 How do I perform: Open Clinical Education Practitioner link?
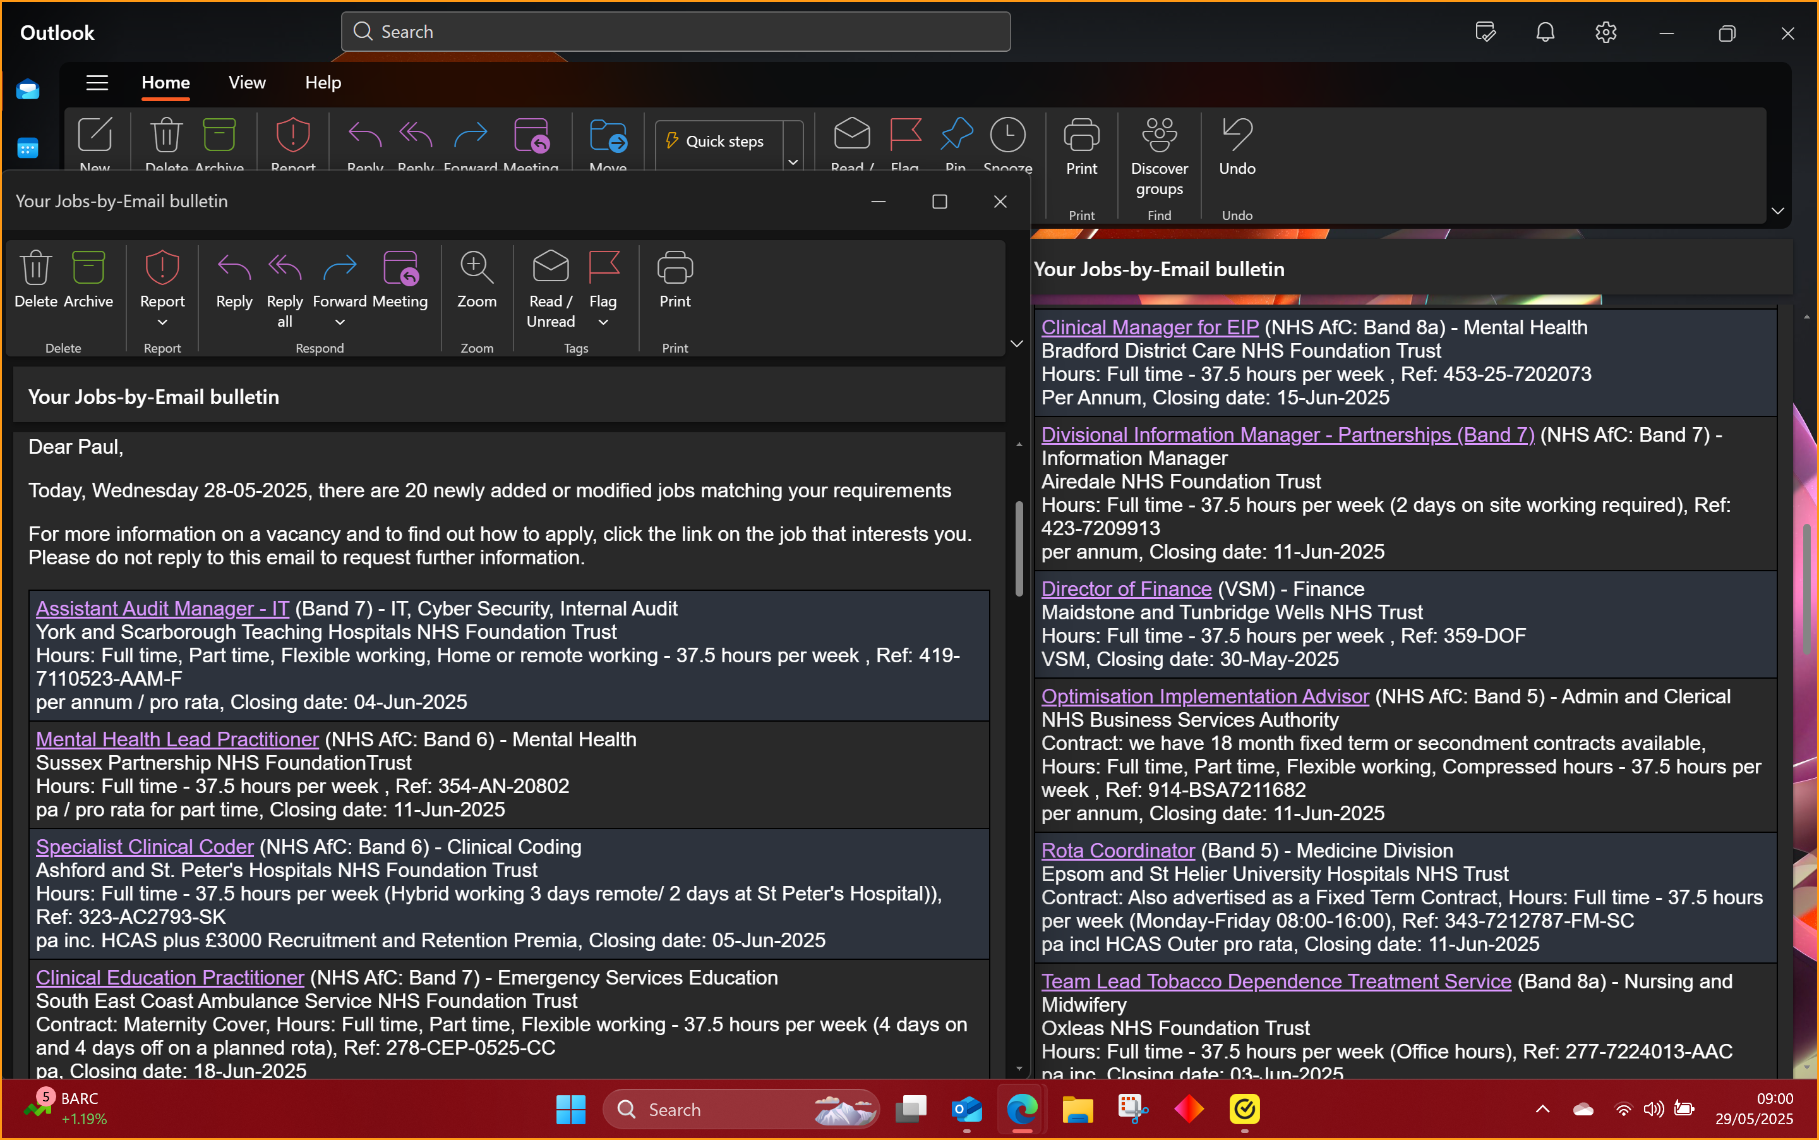[x=170, y=977]
